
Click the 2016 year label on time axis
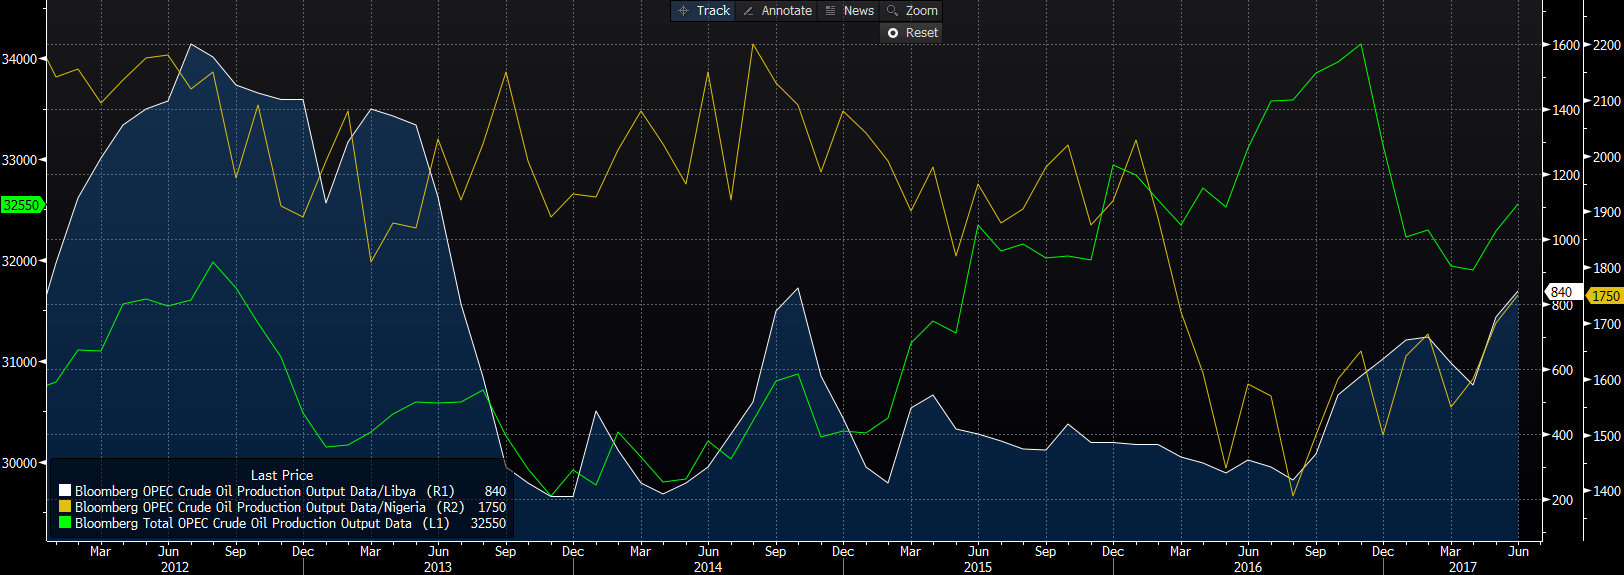pos(1248,567)
